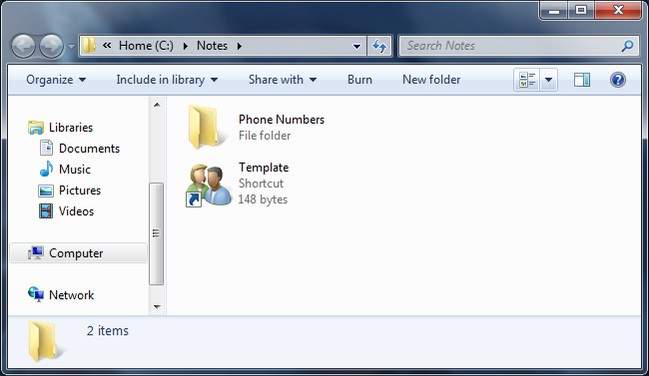
Task: Open the Share with menu
Action: tap(282, 80)
